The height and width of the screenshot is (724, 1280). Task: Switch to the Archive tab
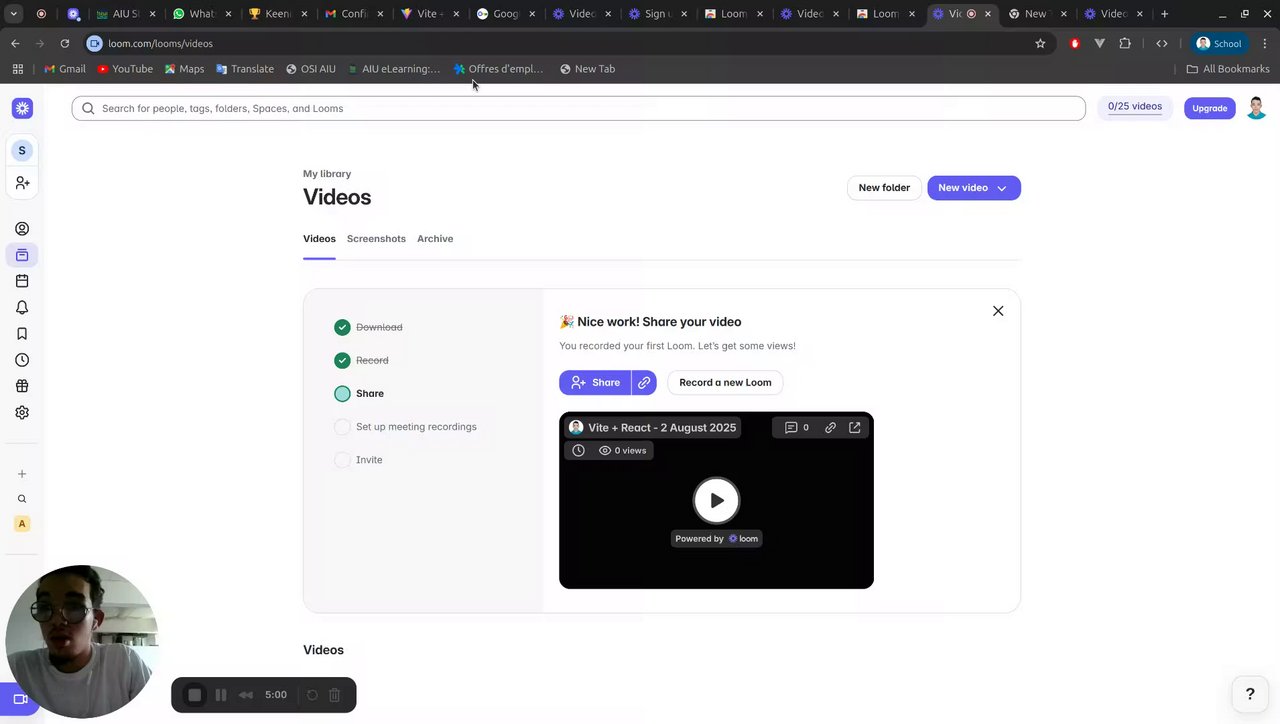tap(435, 239)
